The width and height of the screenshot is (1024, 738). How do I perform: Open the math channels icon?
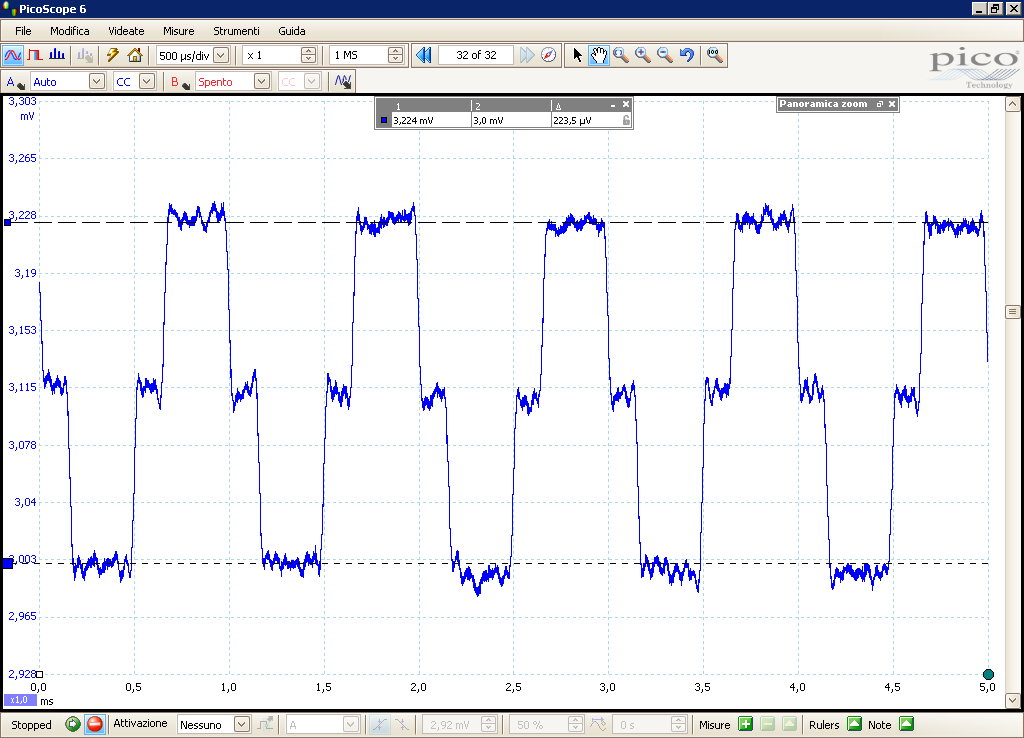(343, 82)
